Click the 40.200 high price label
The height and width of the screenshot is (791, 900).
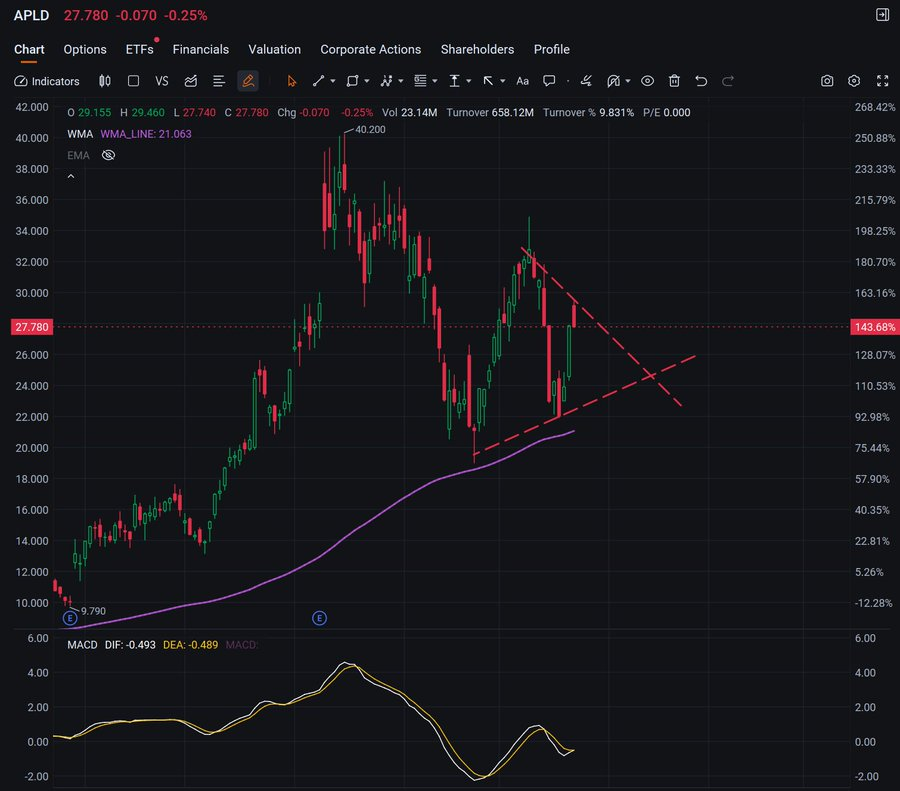click(370, 130)
